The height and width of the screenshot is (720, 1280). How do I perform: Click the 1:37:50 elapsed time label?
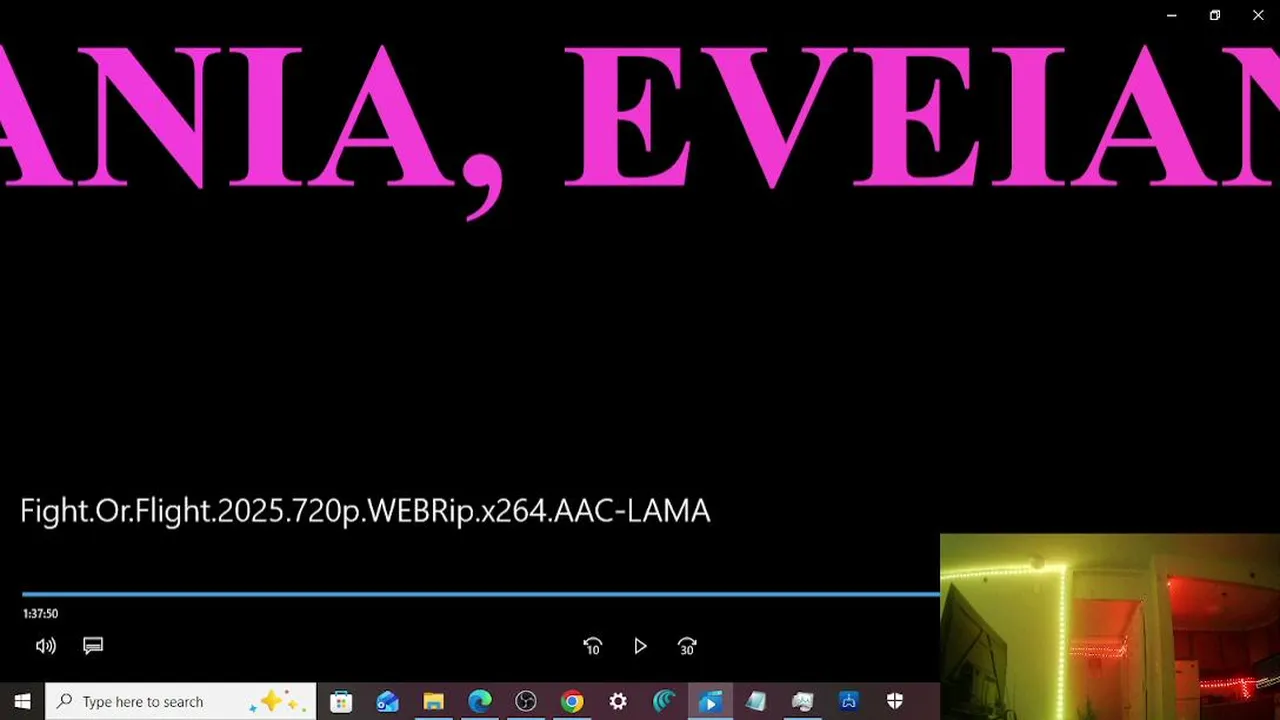(x=41, y=614)
